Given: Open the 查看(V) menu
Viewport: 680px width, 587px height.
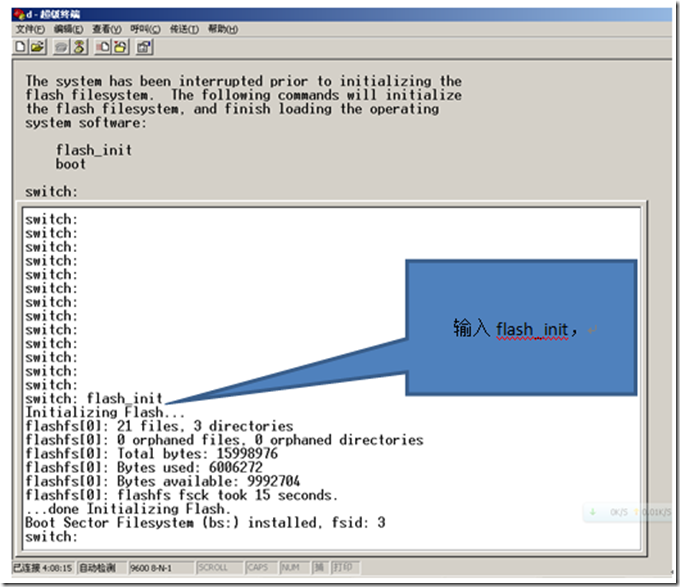Looking at the screenshot, I should (106, 29).
